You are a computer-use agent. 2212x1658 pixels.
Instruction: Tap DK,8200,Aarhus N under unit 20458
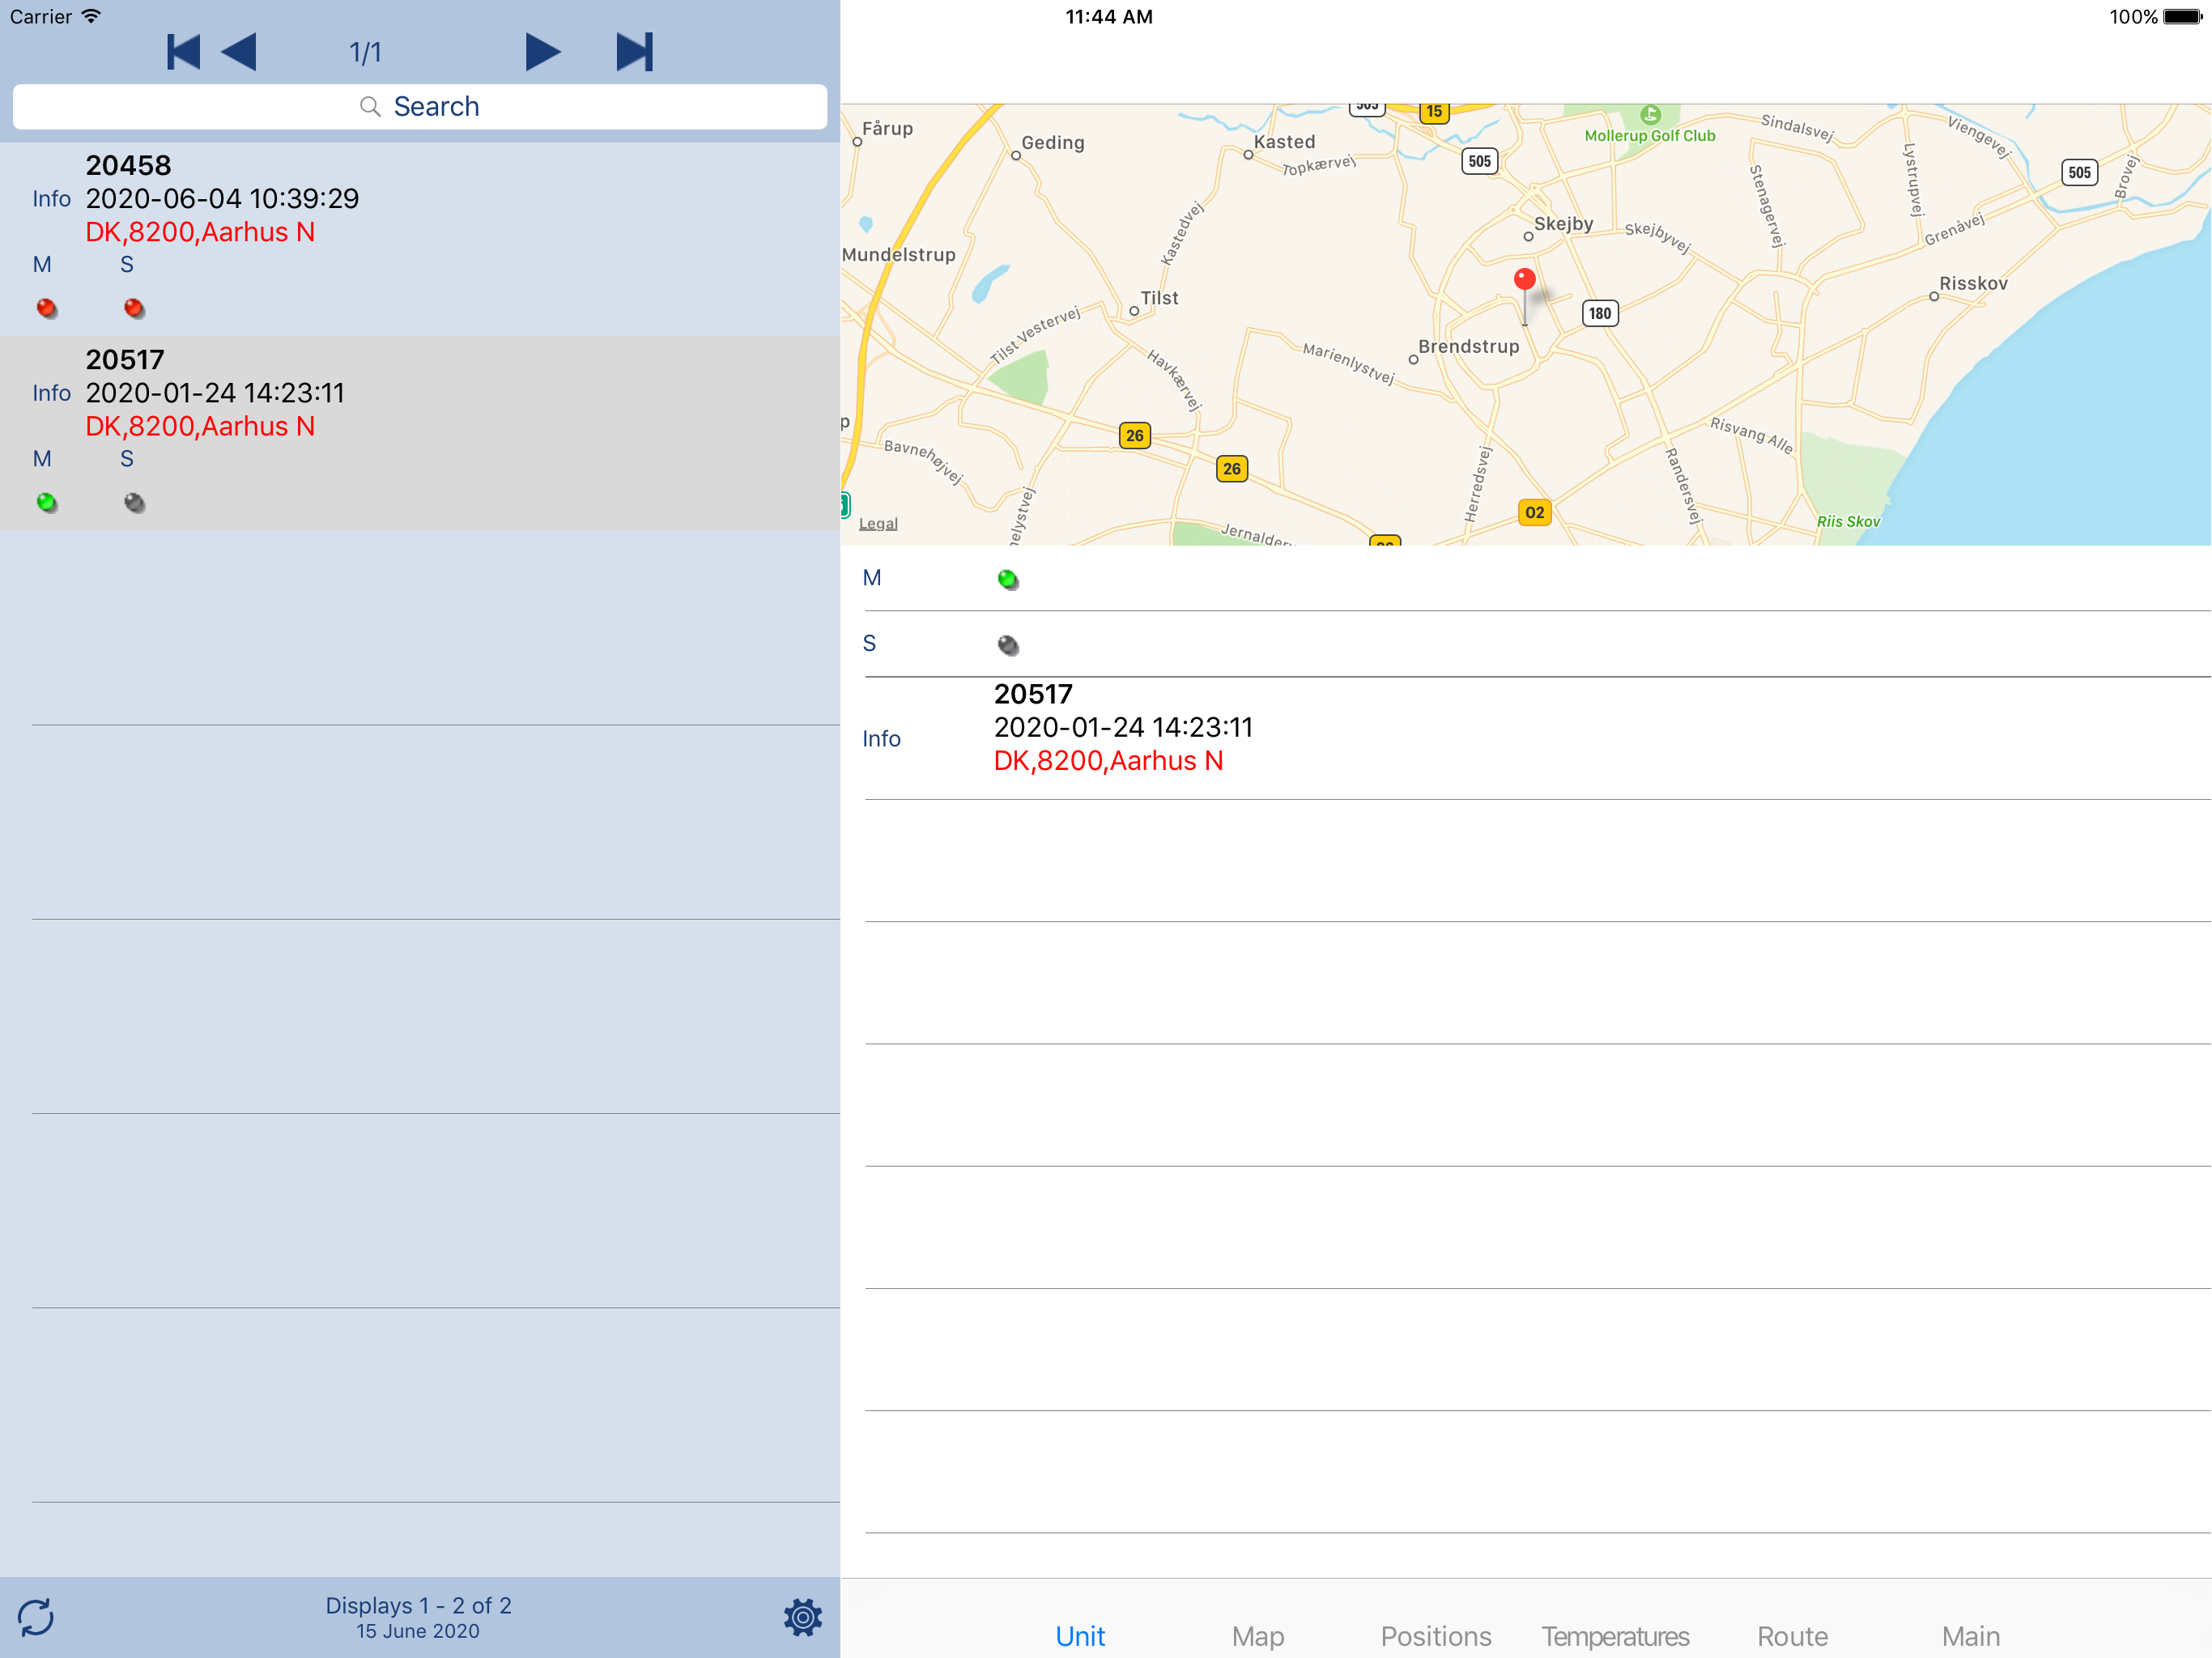click(200, 232)
